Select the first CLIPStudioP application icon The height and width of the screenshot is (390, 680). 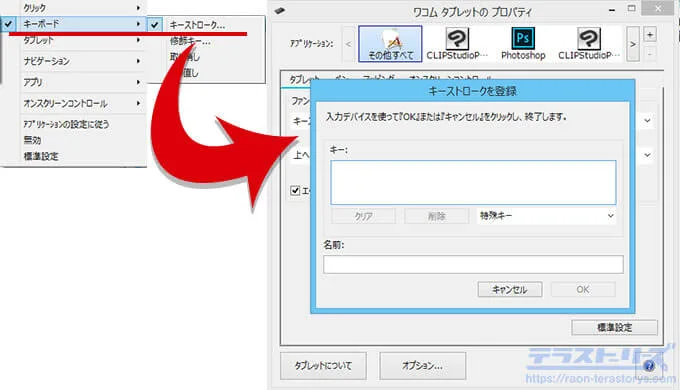(x=457, y=44)
